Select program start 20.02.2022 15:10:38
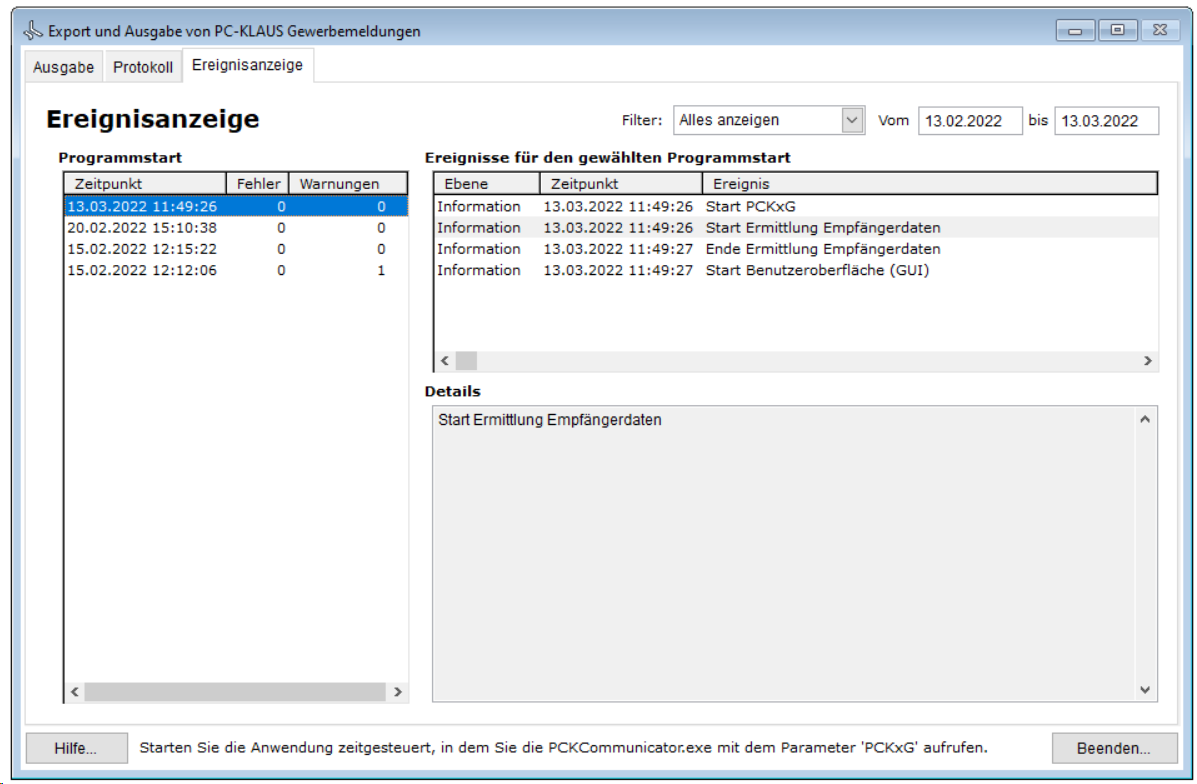 (142, 228)
